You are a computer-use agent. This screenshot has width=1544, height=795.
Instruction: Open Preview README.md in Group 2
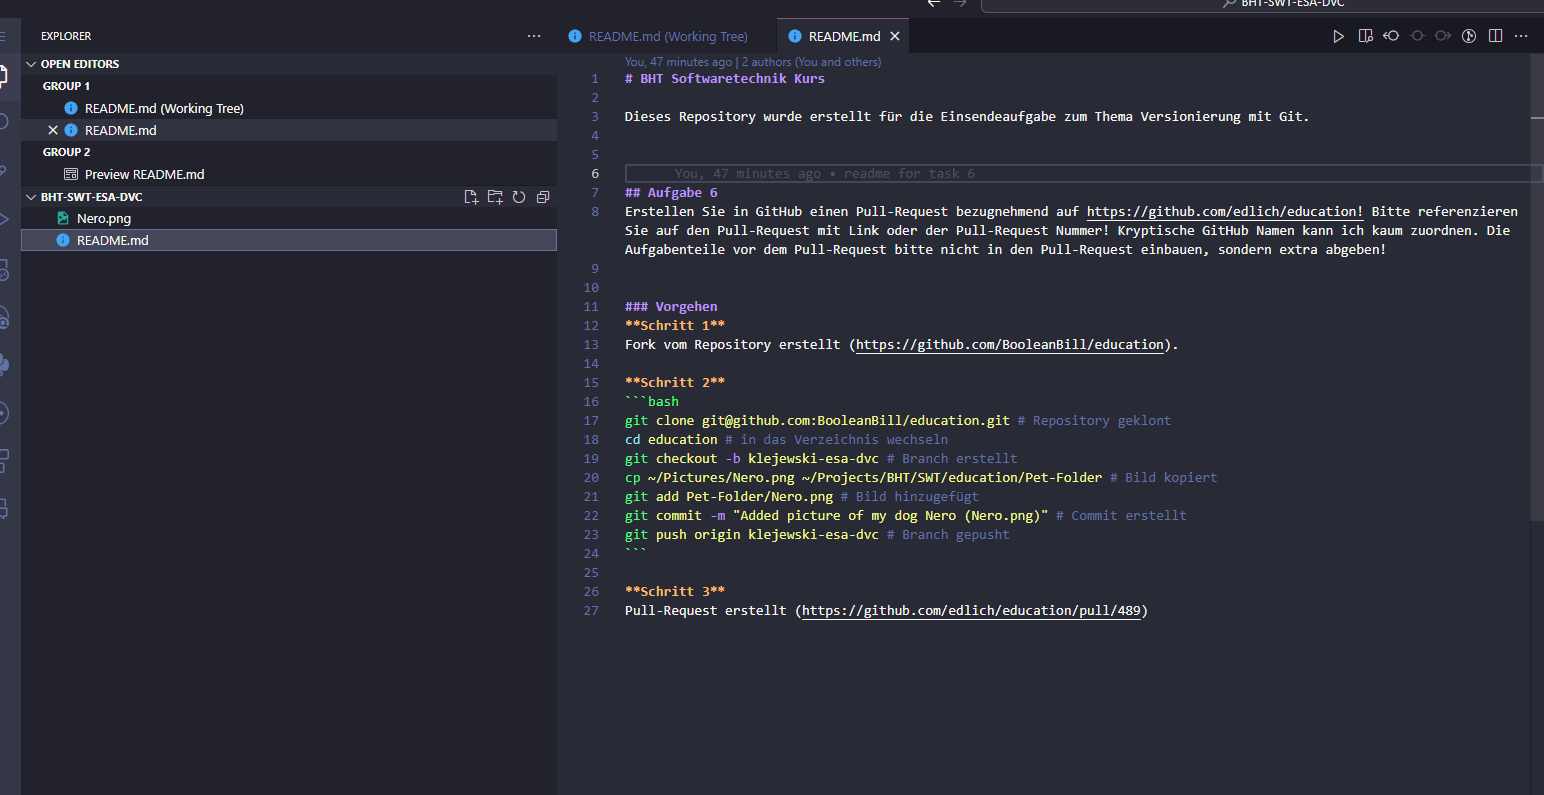289,174
